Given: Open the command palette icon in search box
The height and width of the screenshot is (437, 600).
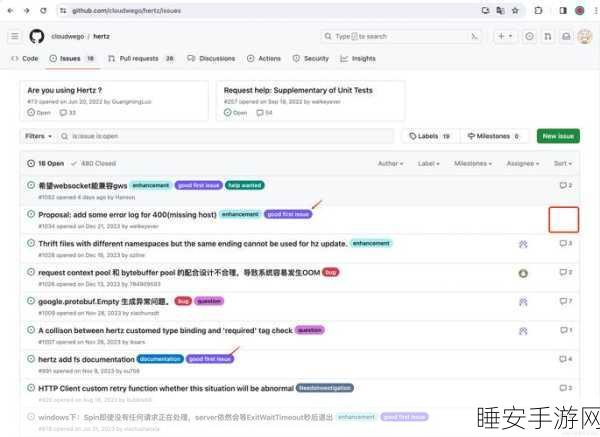Looking at the screenshot, I should tap(474, 36).
